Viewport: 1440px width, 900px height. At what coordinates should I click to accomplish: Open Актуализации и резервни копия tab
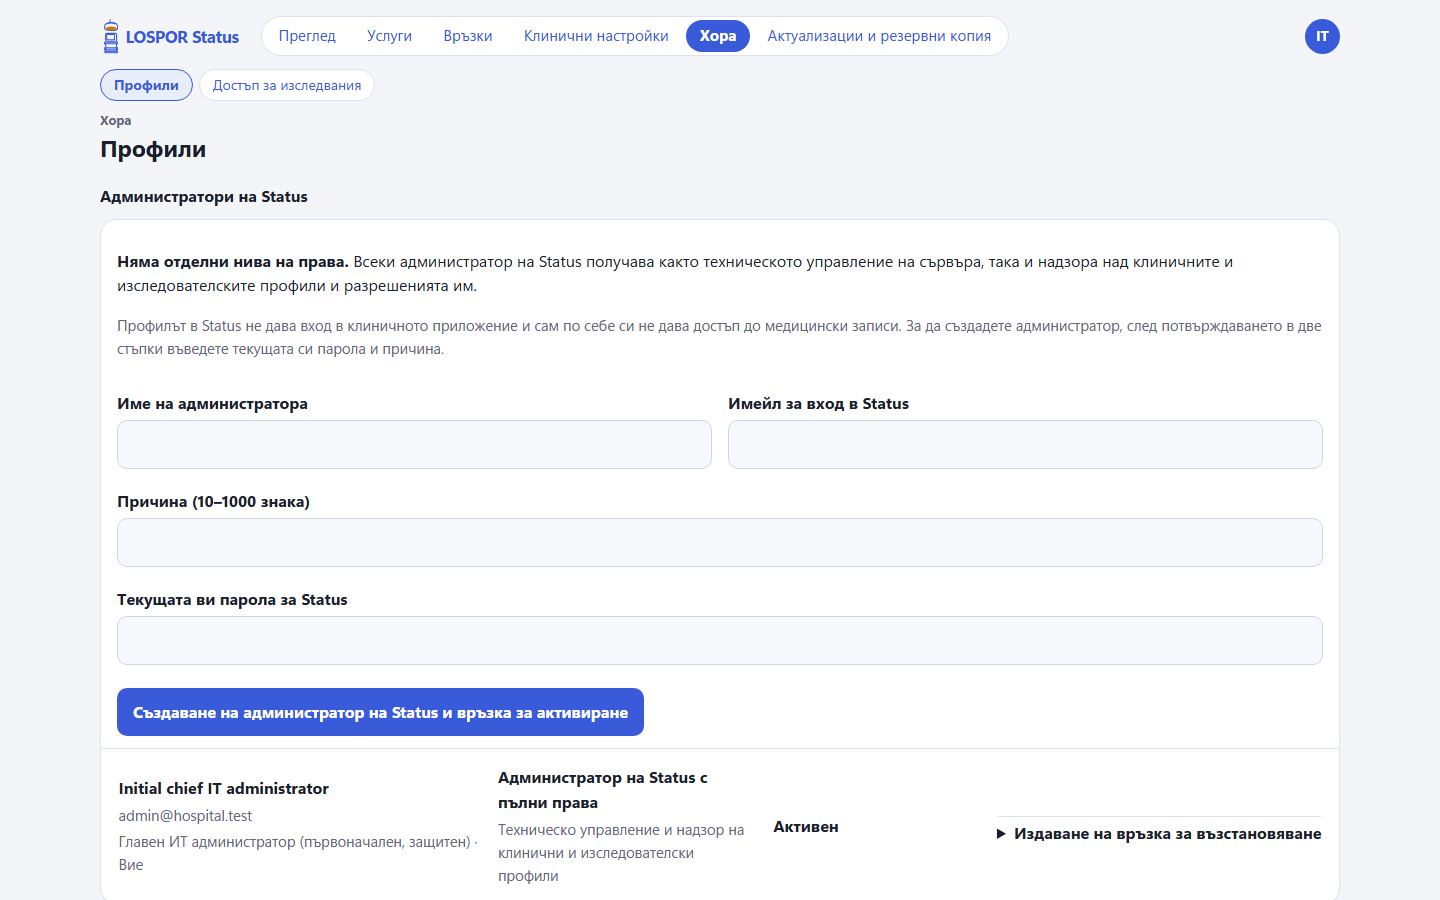[x=879, y=36]
